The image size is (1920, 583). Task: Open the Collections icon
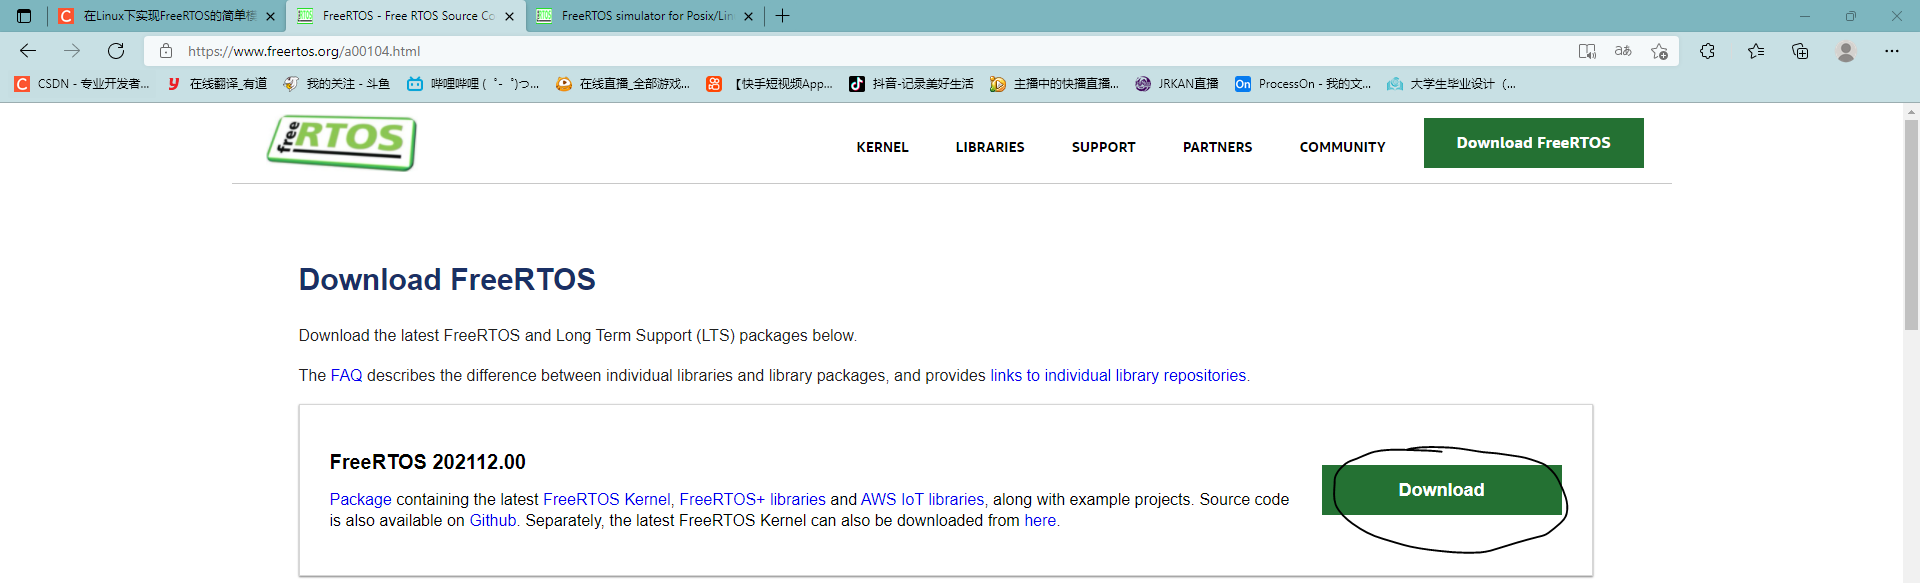pyautogui.click(x=1800, y=51)
